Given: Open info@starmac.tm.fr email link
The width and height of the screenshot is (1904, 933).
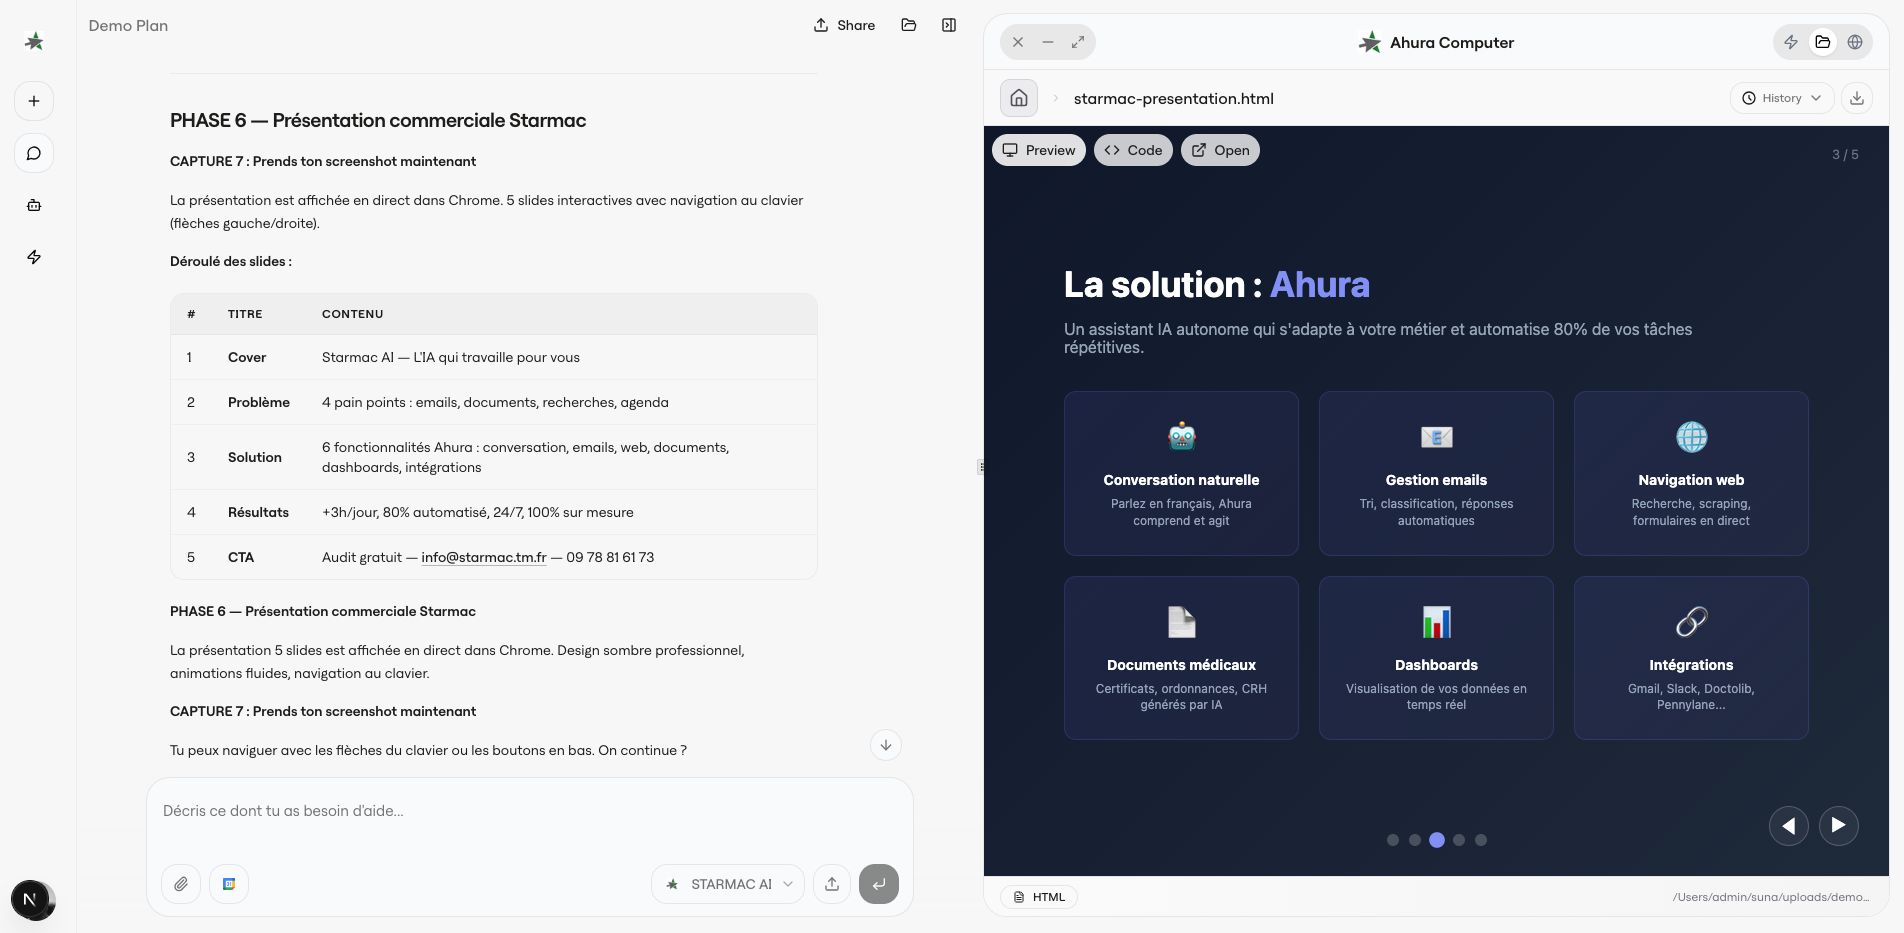Looking at the screenshot, I should pos(484,557).
